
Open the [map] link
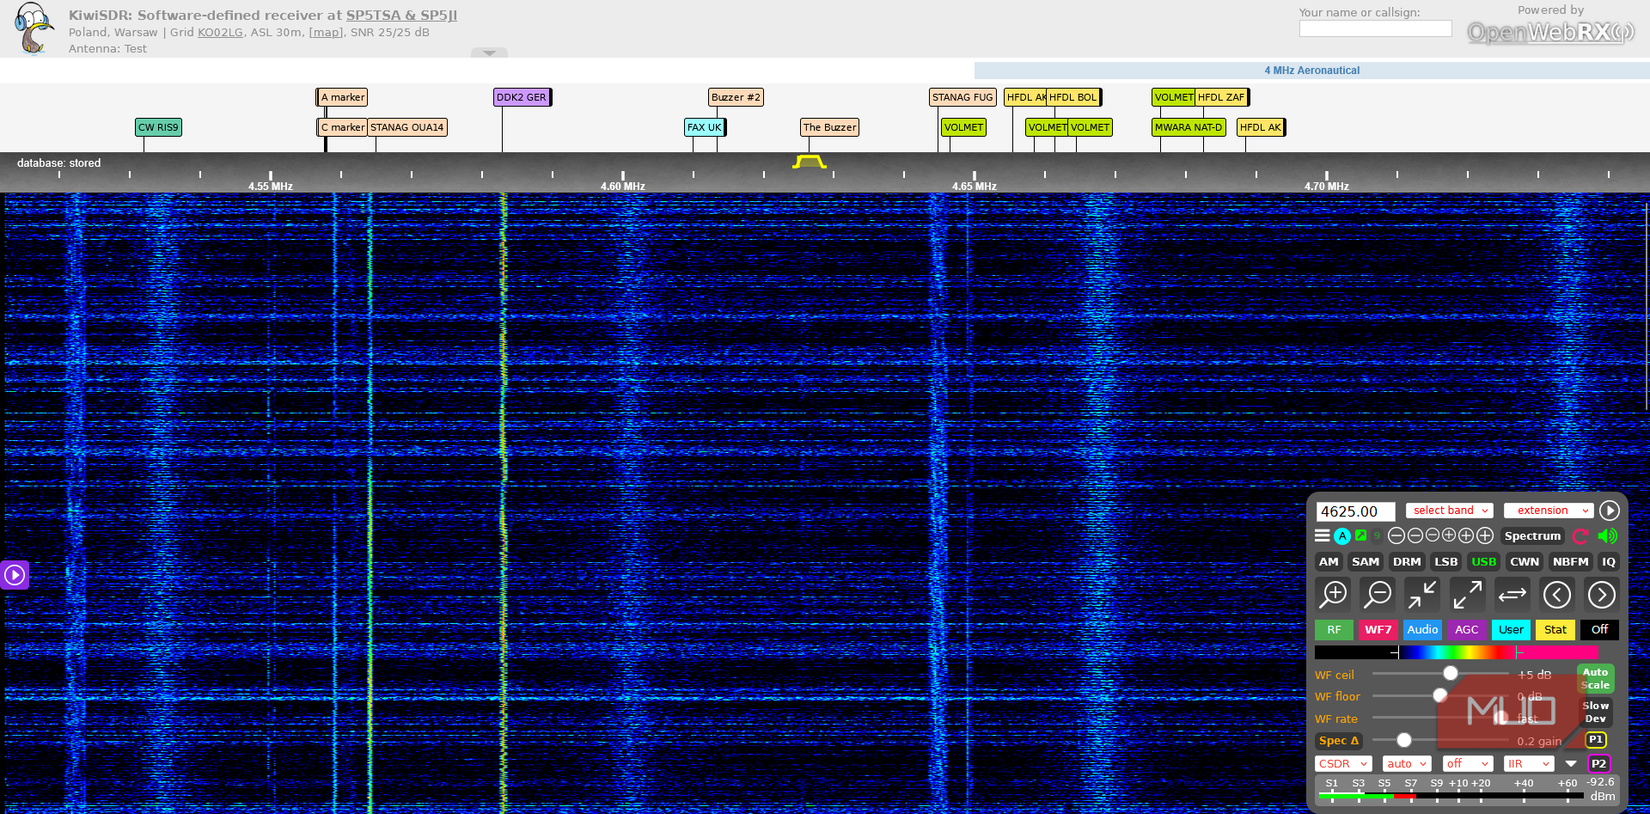point(325,32)
